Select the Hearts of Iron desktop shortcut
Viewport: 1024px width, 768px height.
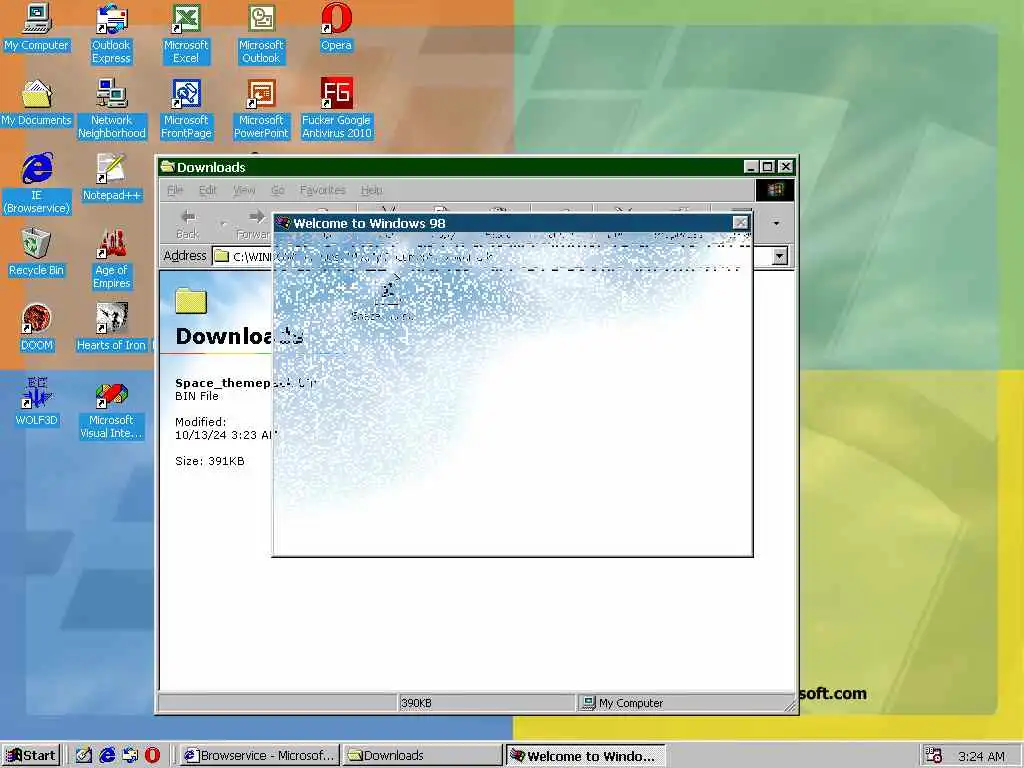coord(112,328)
